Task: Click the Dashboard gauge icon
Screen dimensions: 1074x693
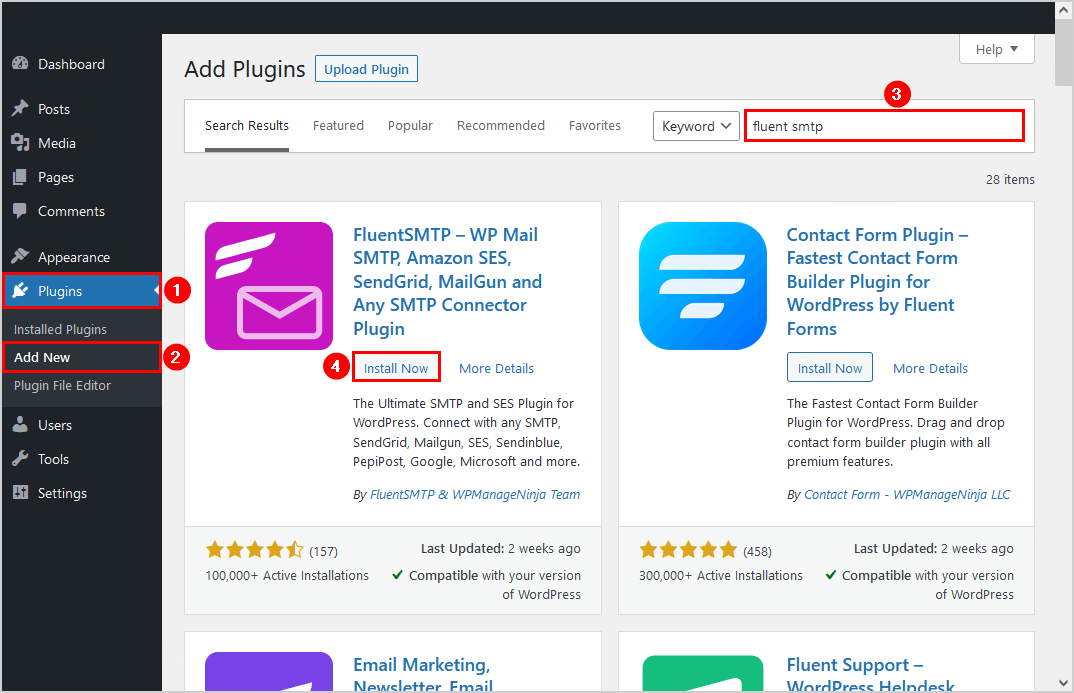Action: click(21, 64)
